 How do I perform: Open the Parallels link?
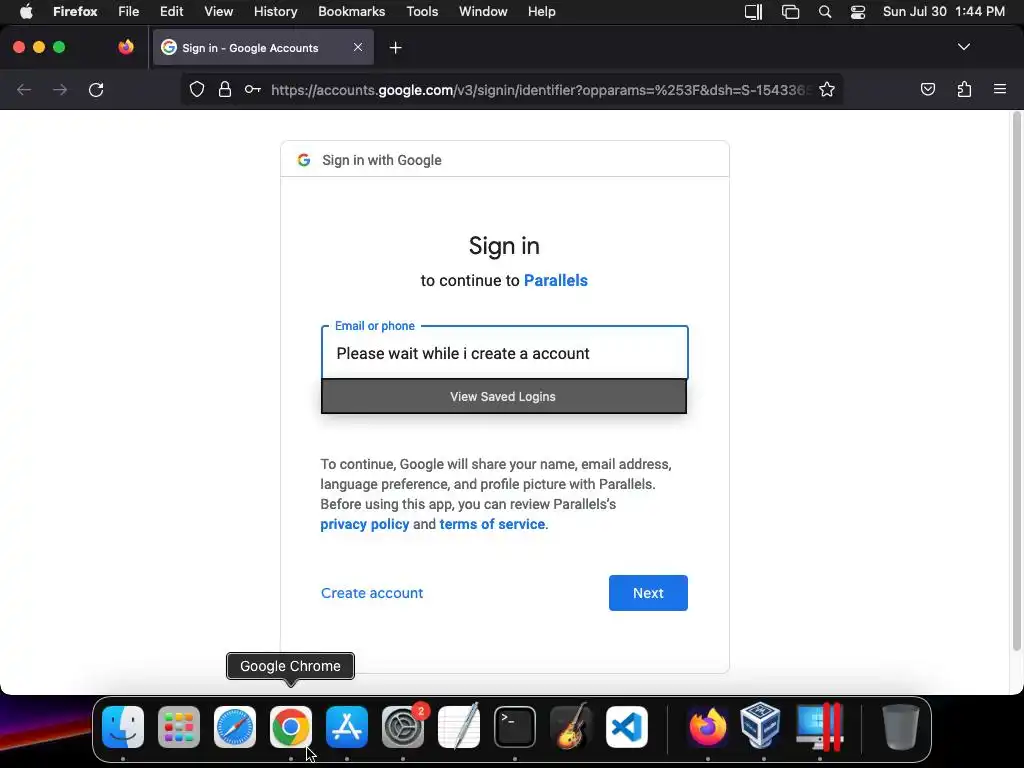(x=556, y=280)
